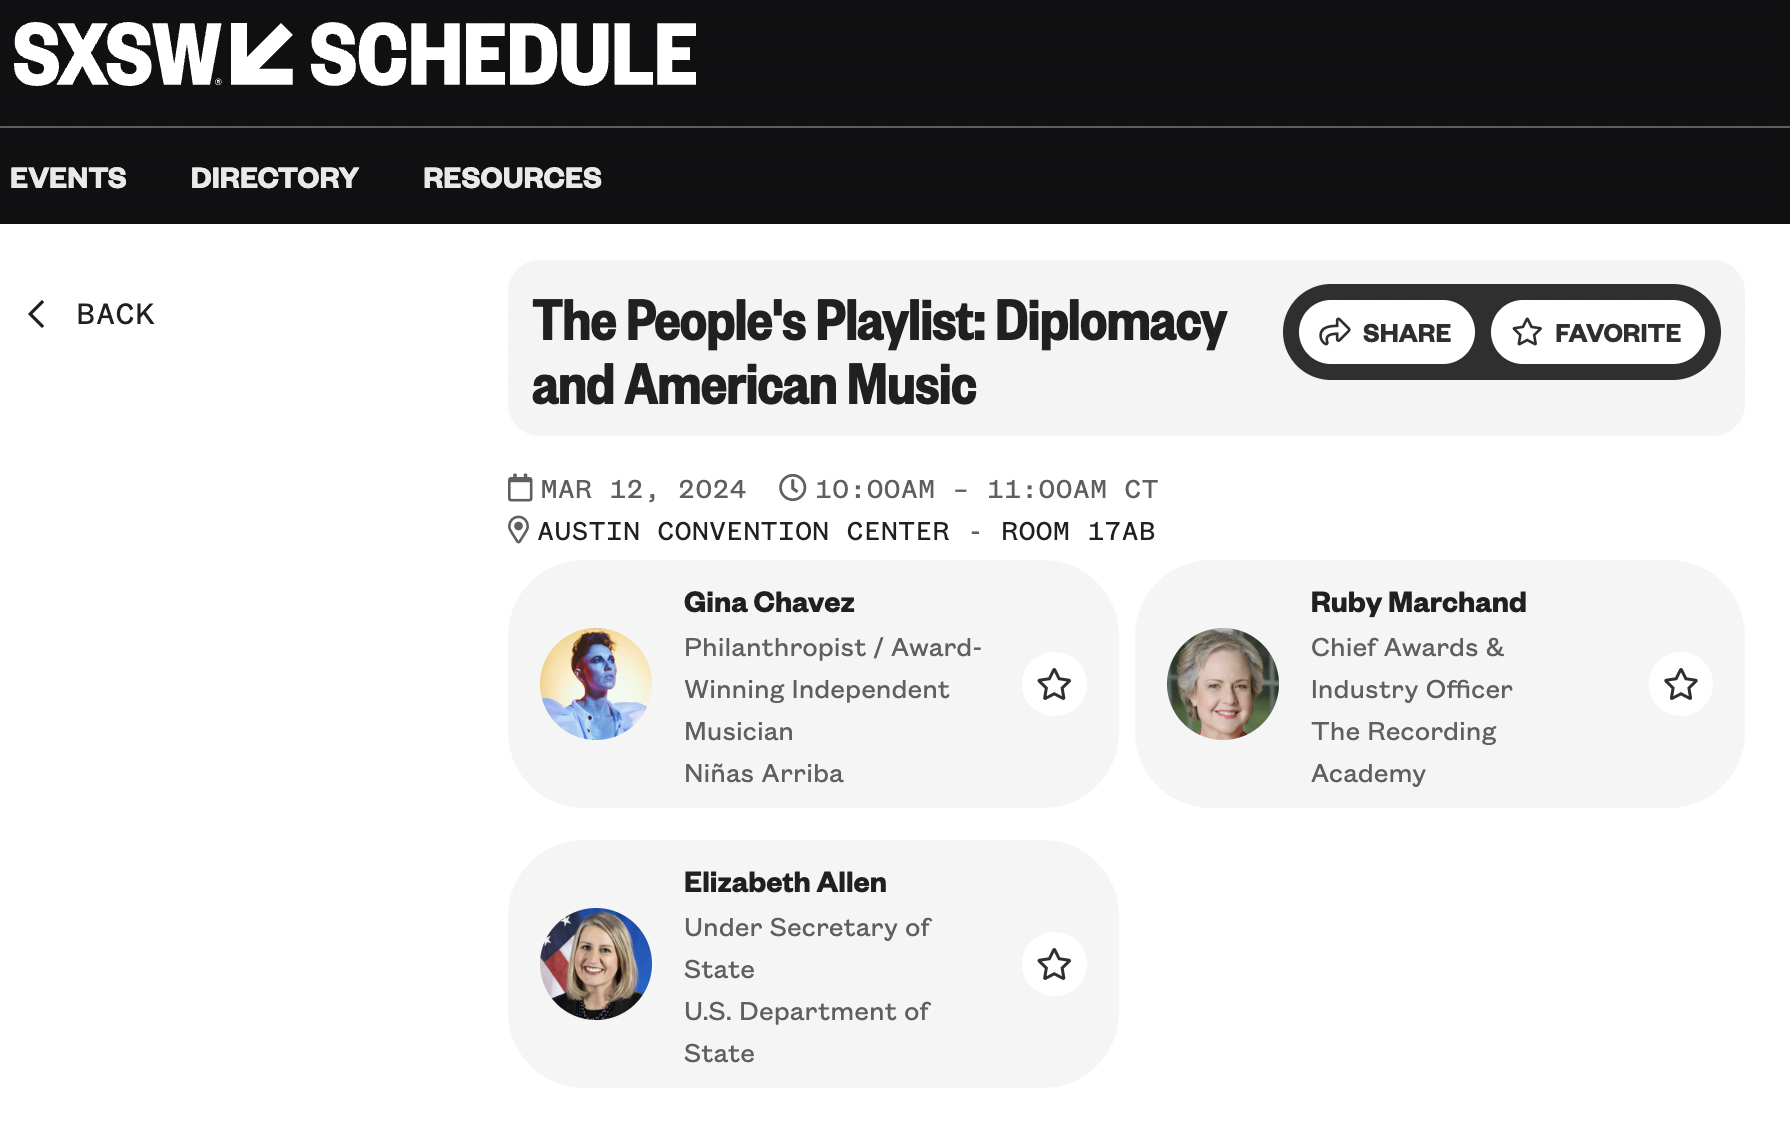The width and height of the screenshot is (1790, 1130).
Task: Favorite speaker Ruby Marchand with star
Action: tap(1681, 684)
